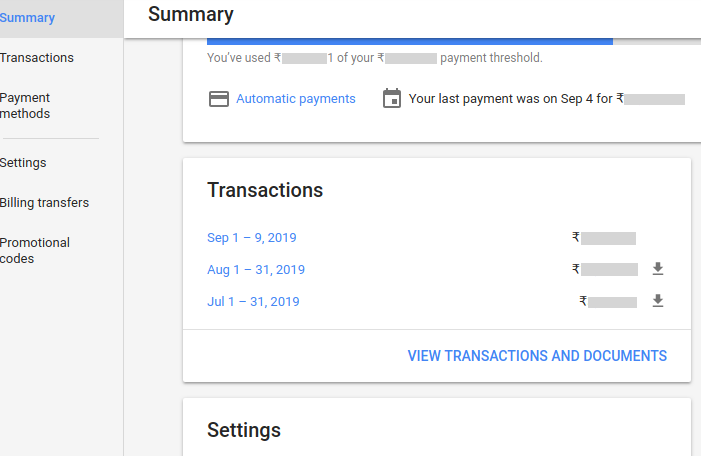The width and height of the screenshot is (701, 456).
Task: Open Billing transfers in the sidebar
Action: point(44,203)
